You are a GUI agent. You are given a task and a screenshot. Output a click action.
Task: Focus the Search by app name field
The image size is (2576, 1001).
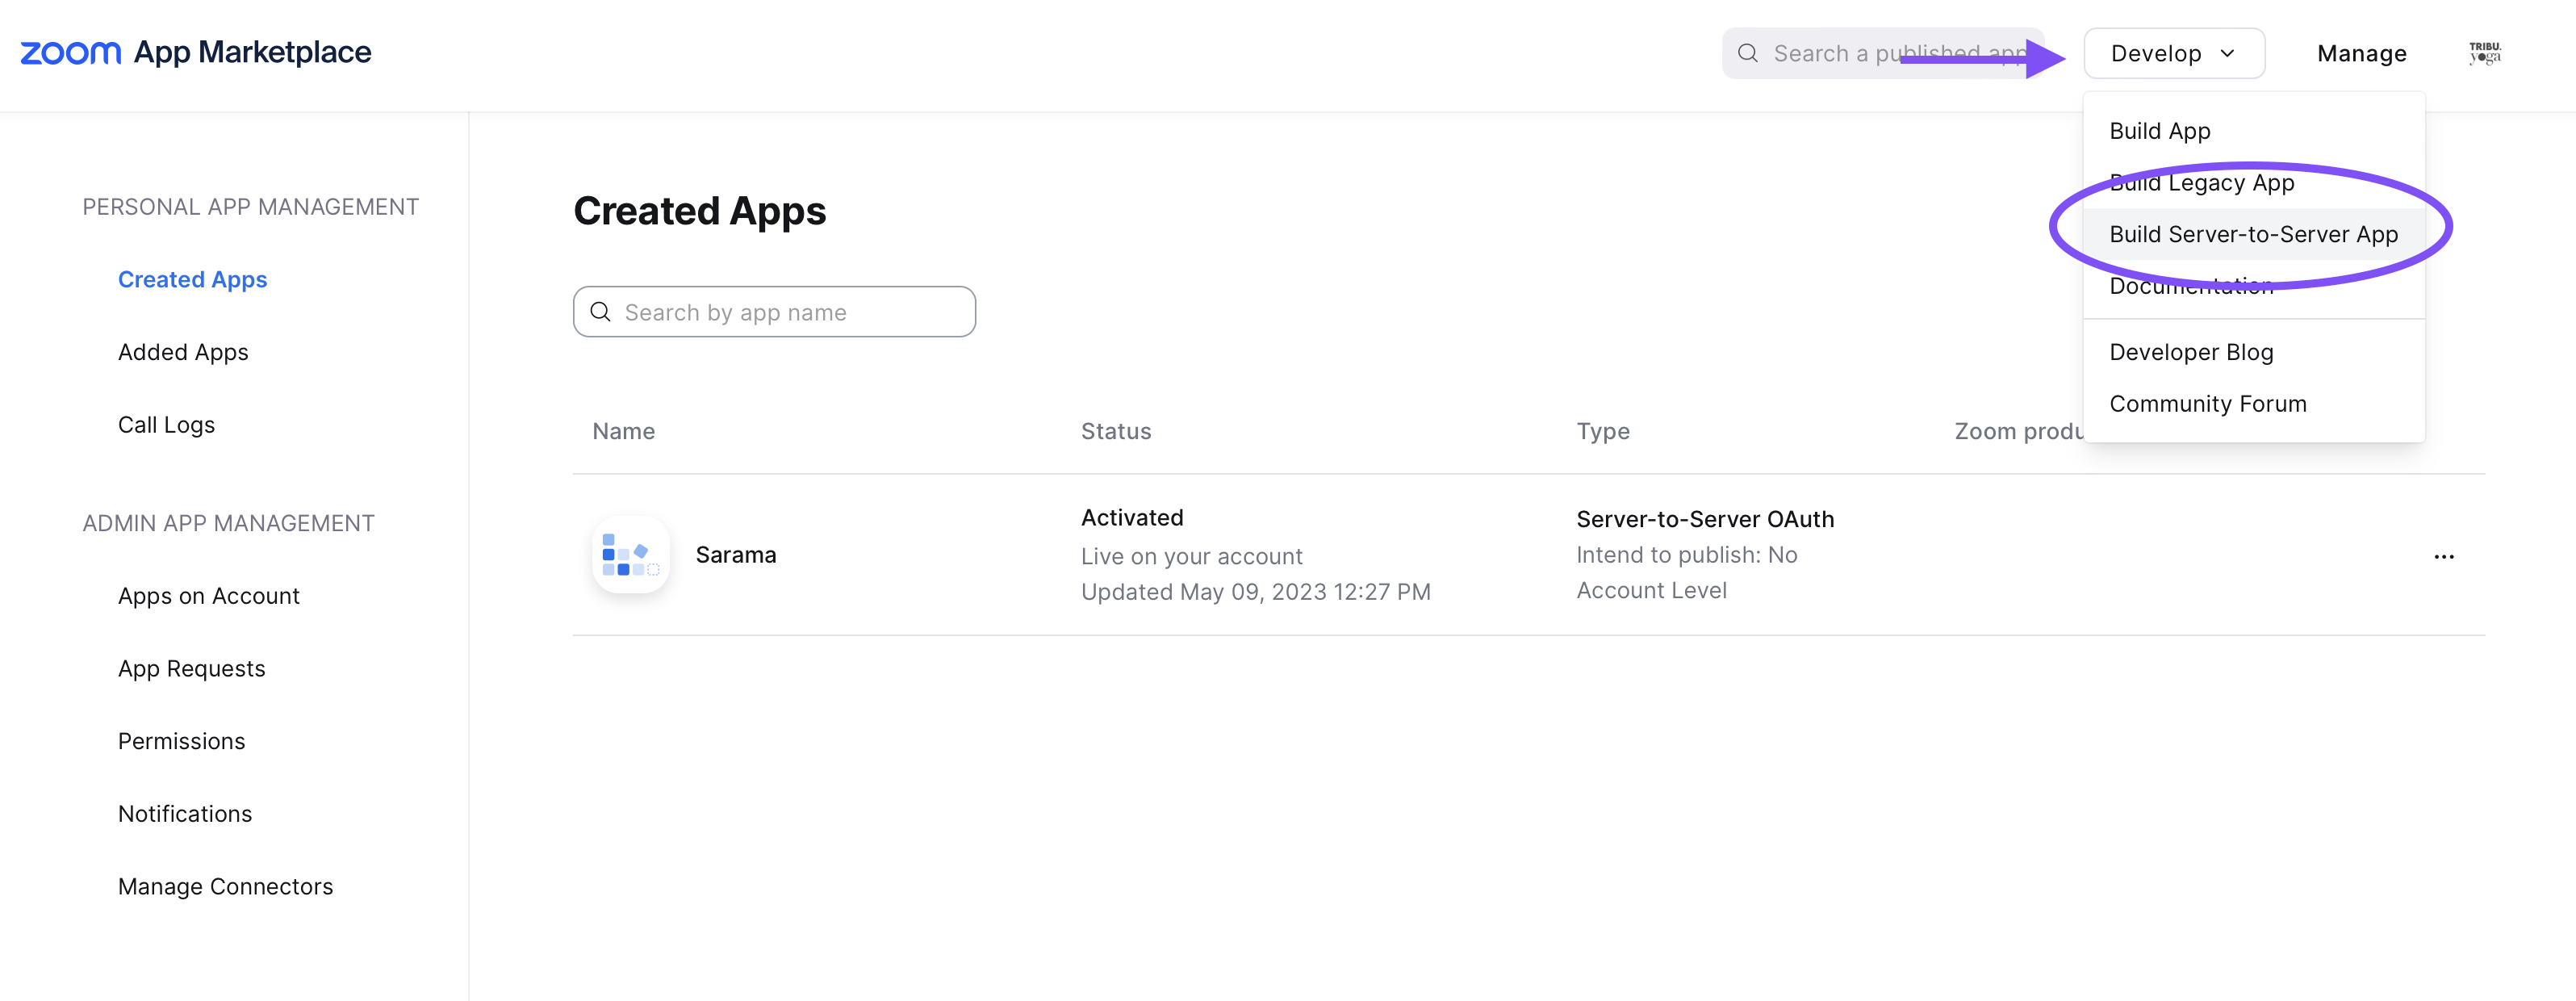pyautogui.click(x=774, y=312)
